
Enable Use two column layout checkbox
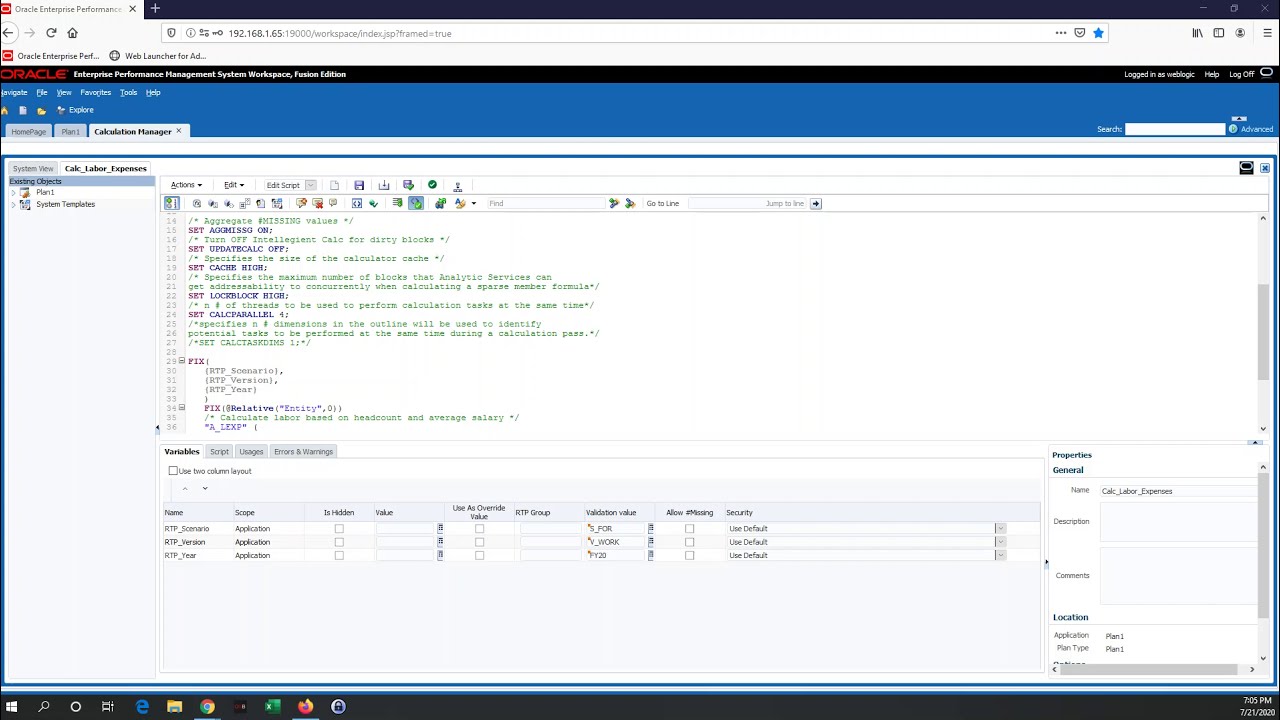(173, 471)
